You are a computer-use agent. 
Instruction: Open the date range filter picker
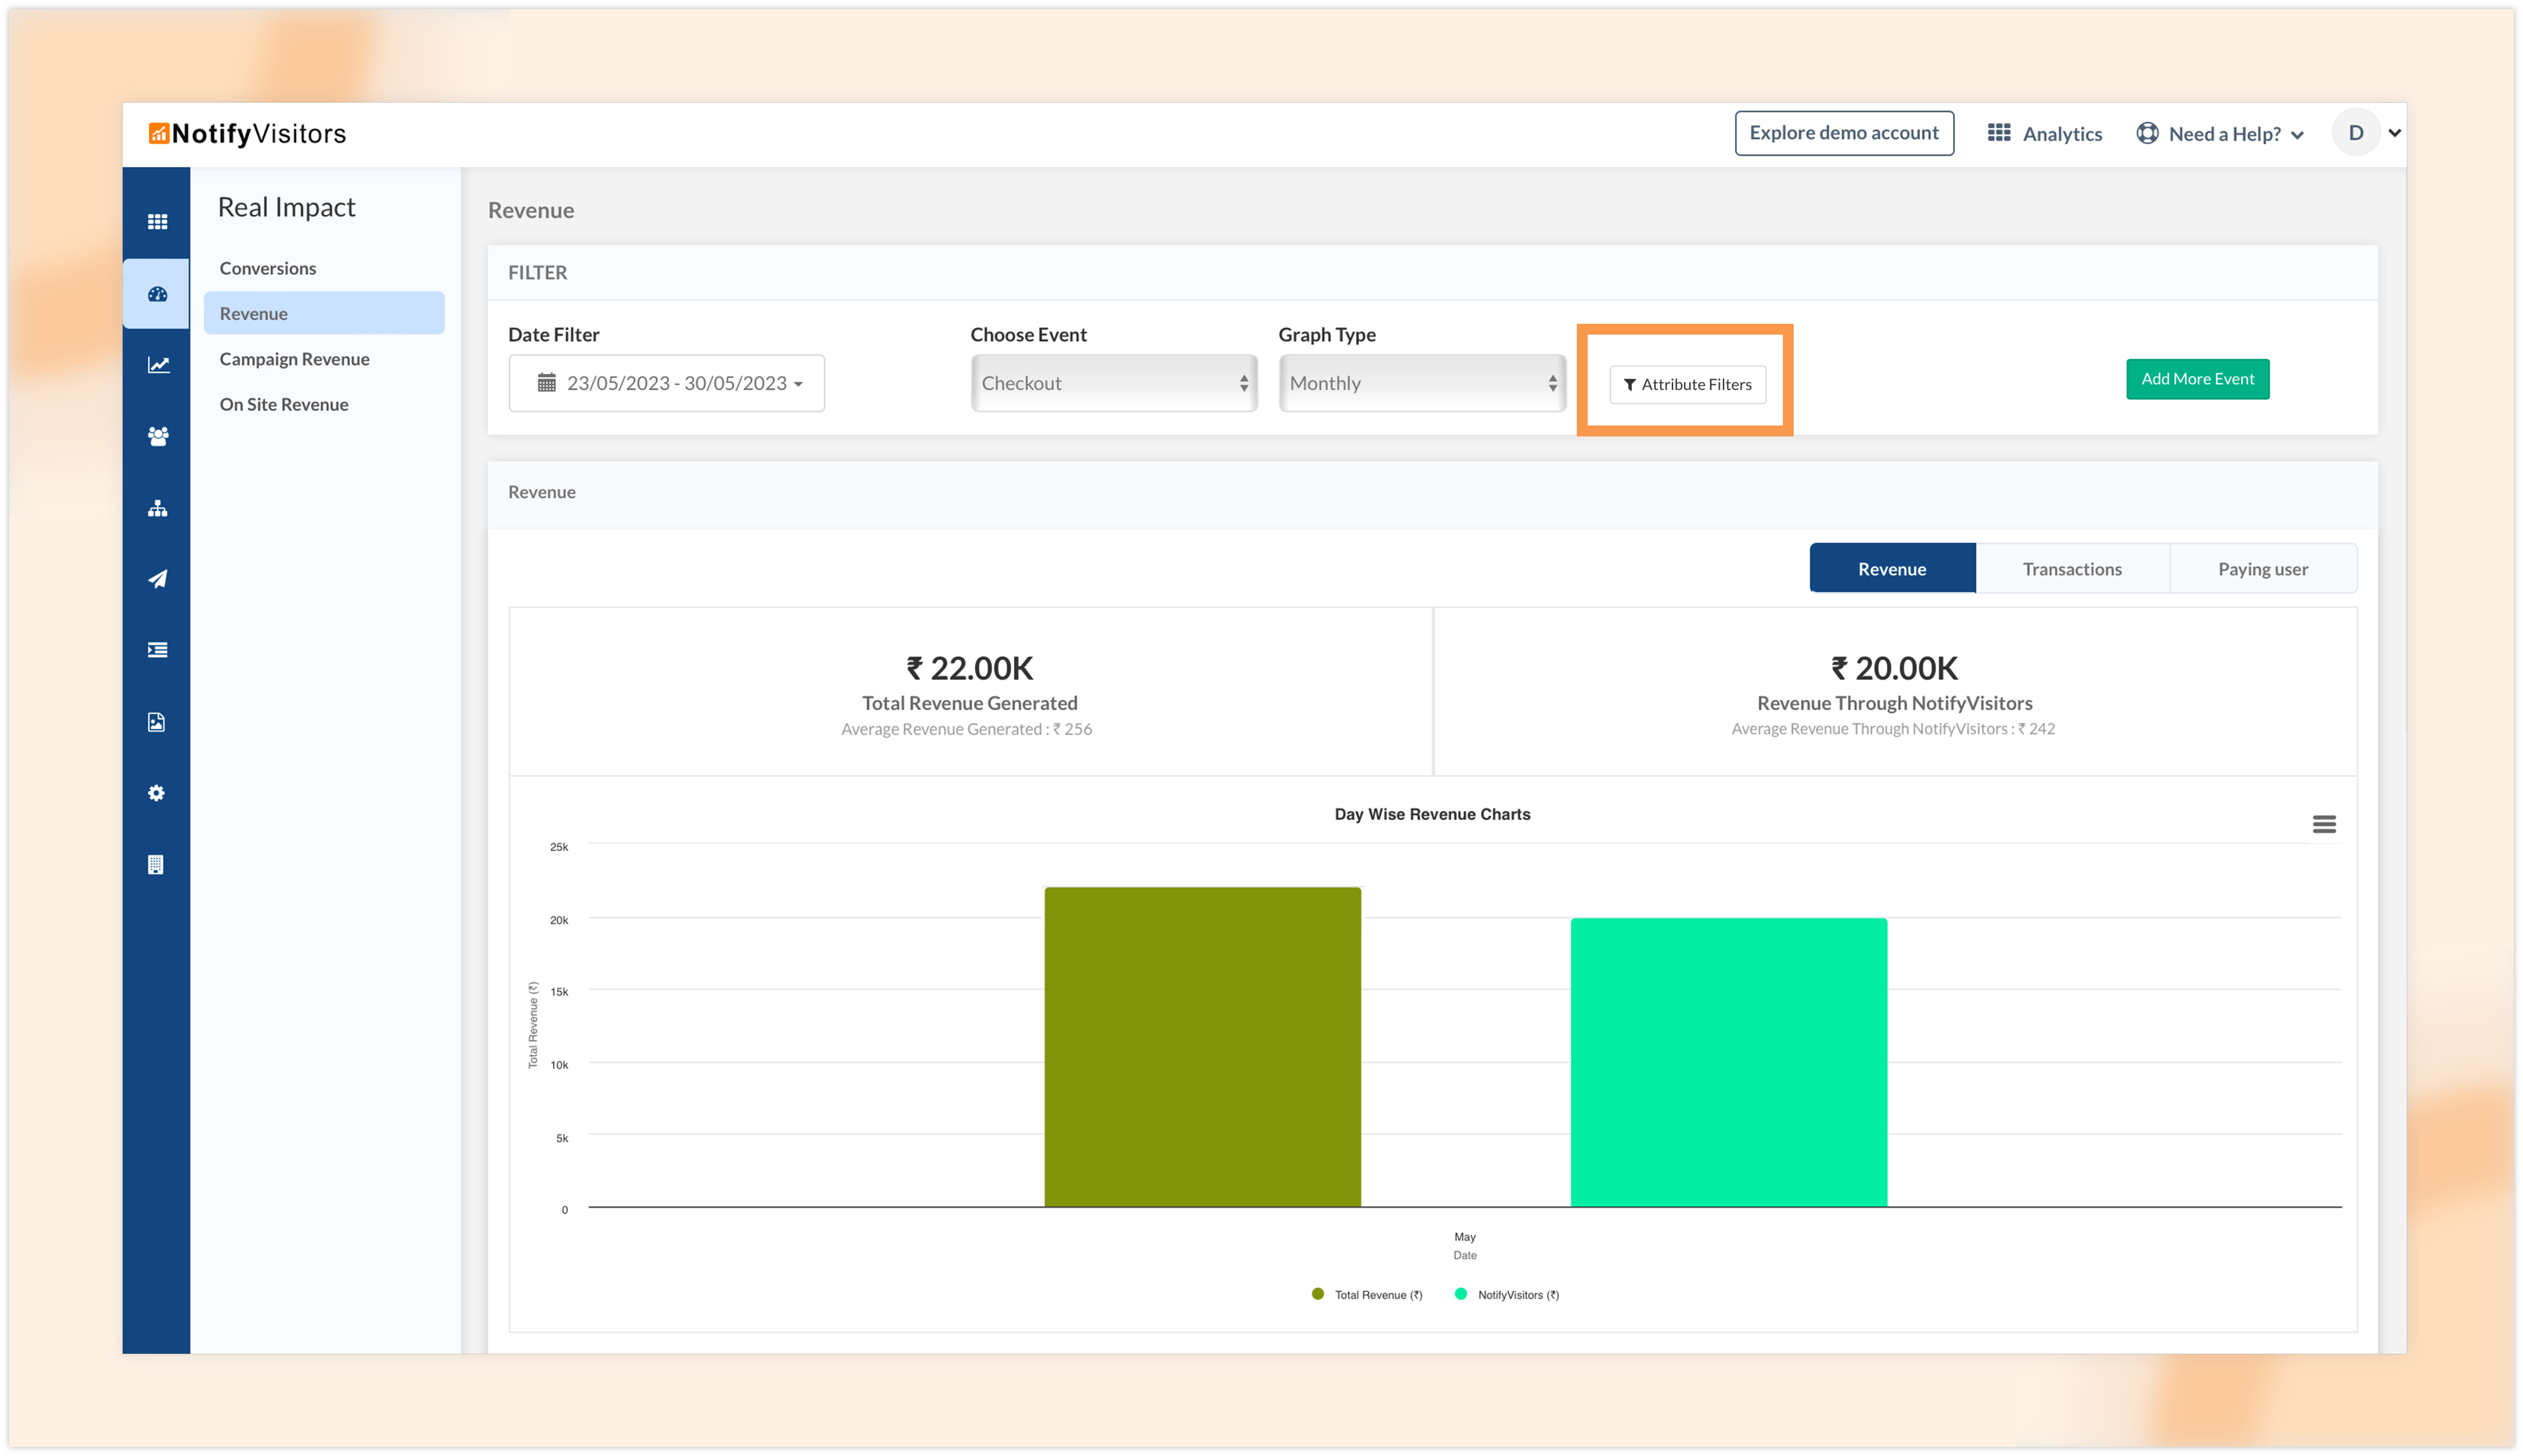[x=666, y=383]
